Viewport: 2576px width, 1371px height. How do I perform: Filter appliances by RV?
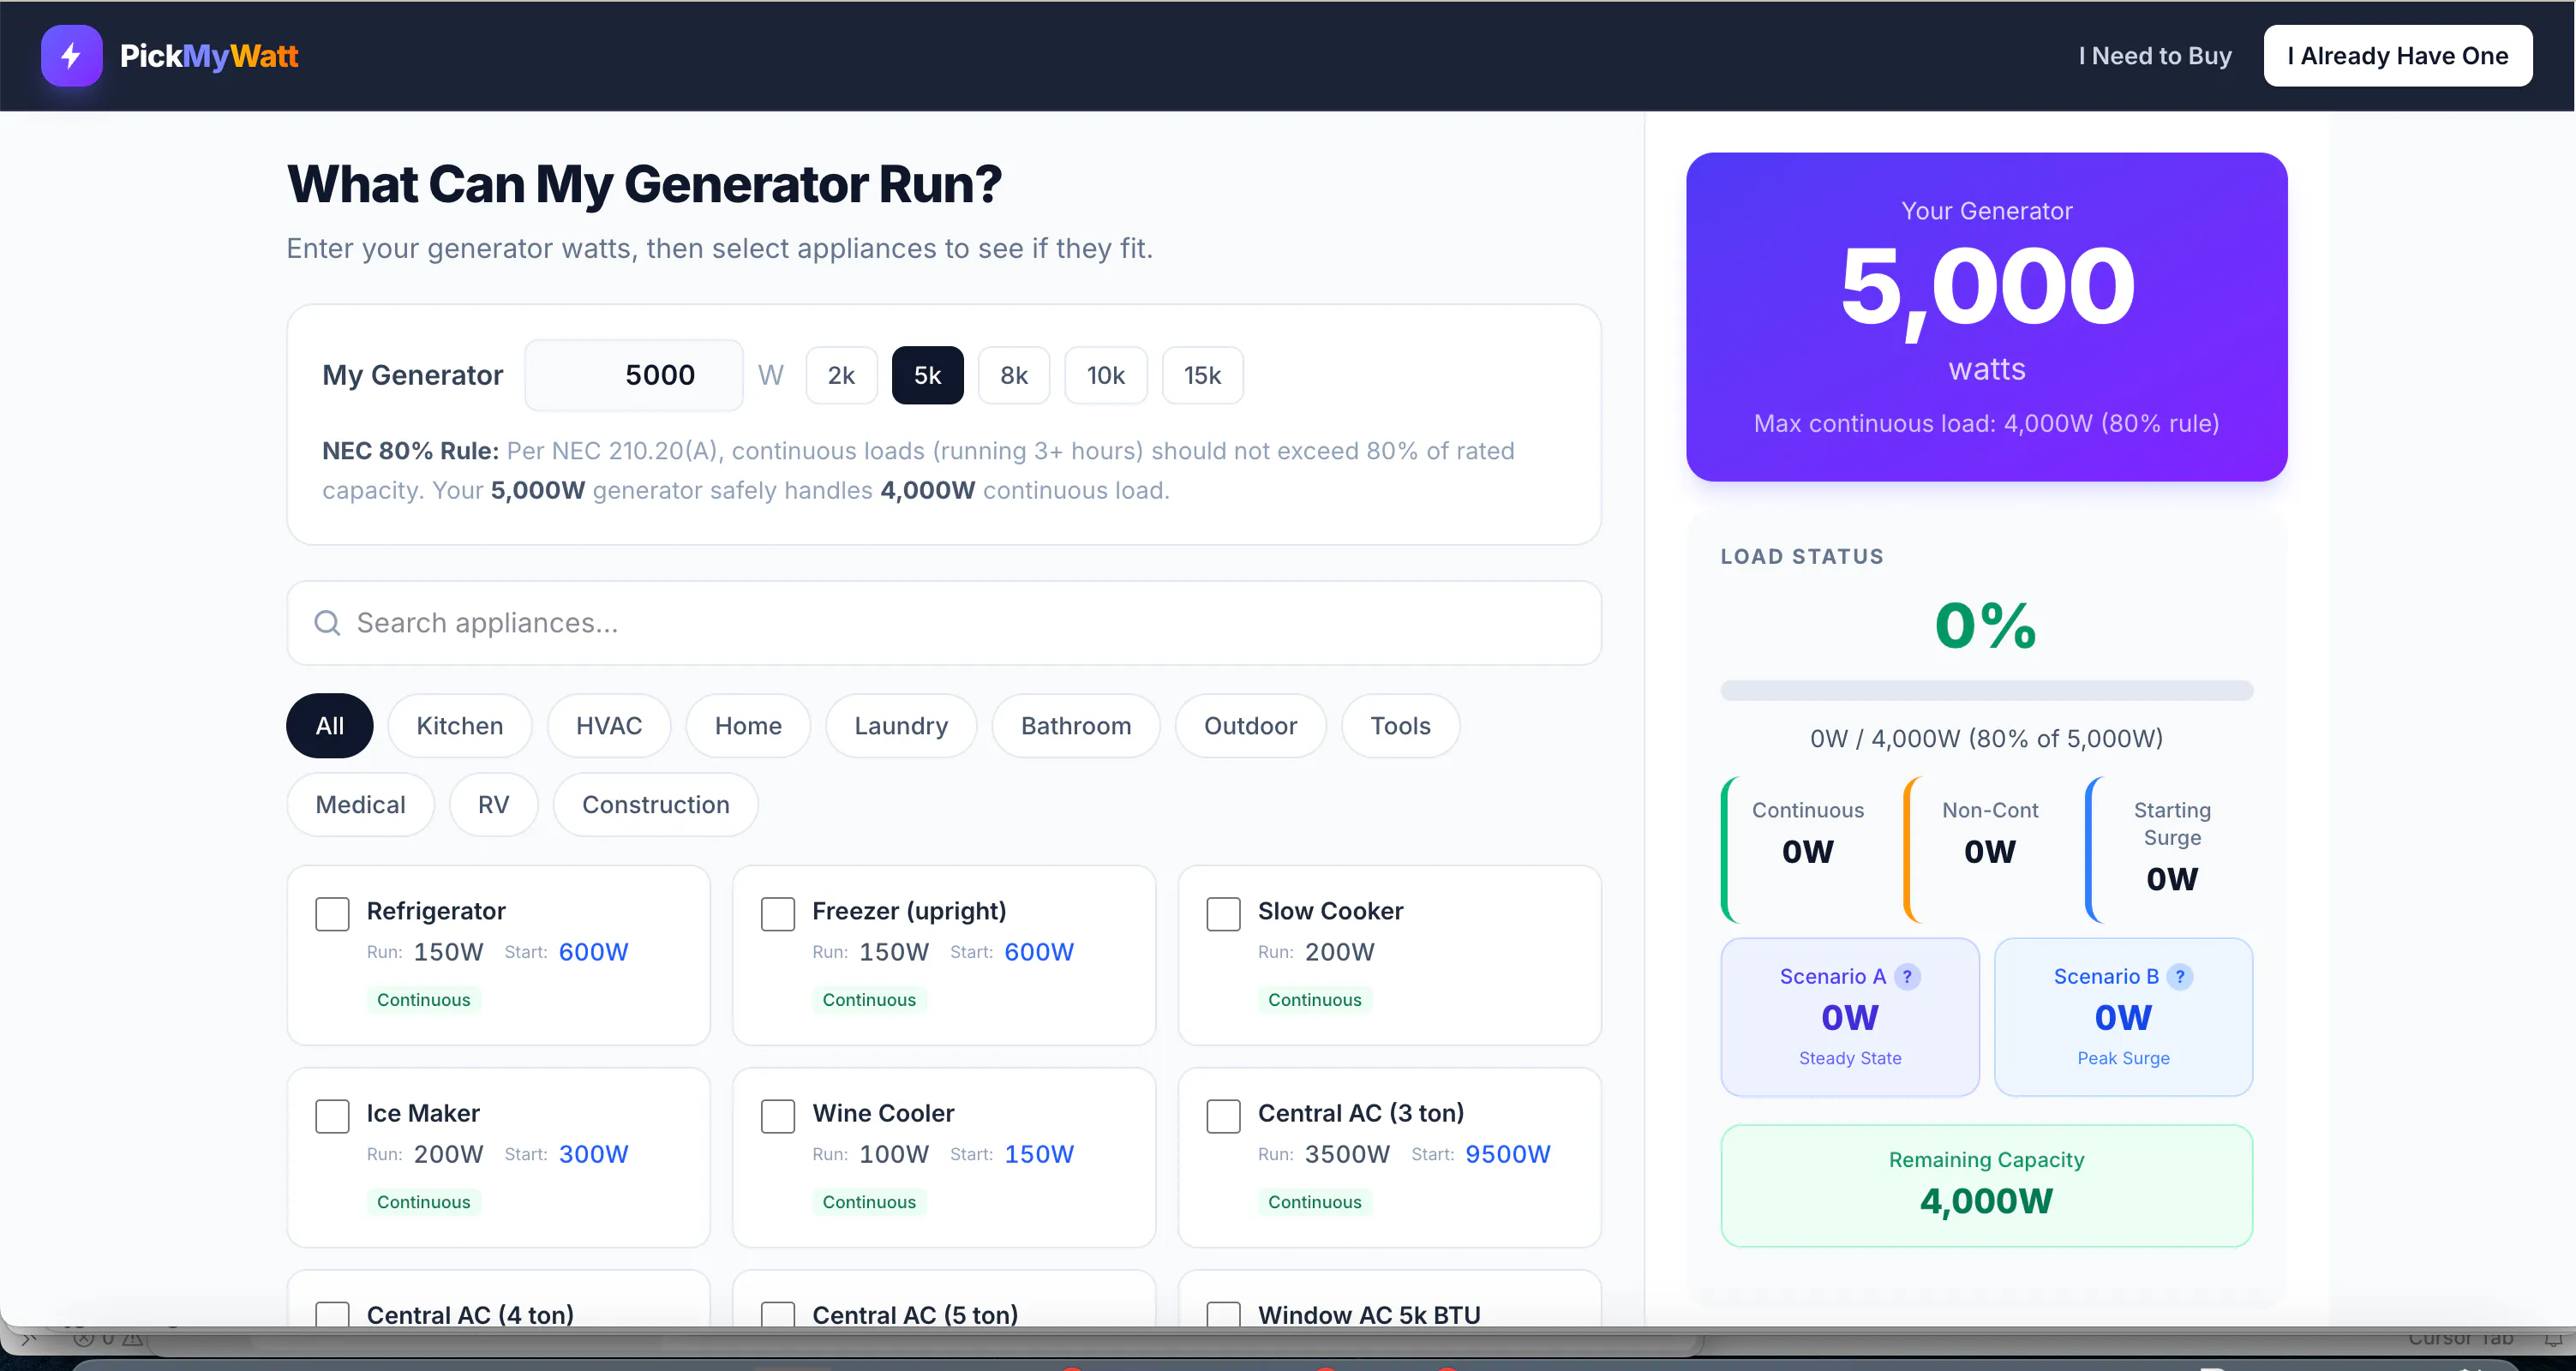494,805
